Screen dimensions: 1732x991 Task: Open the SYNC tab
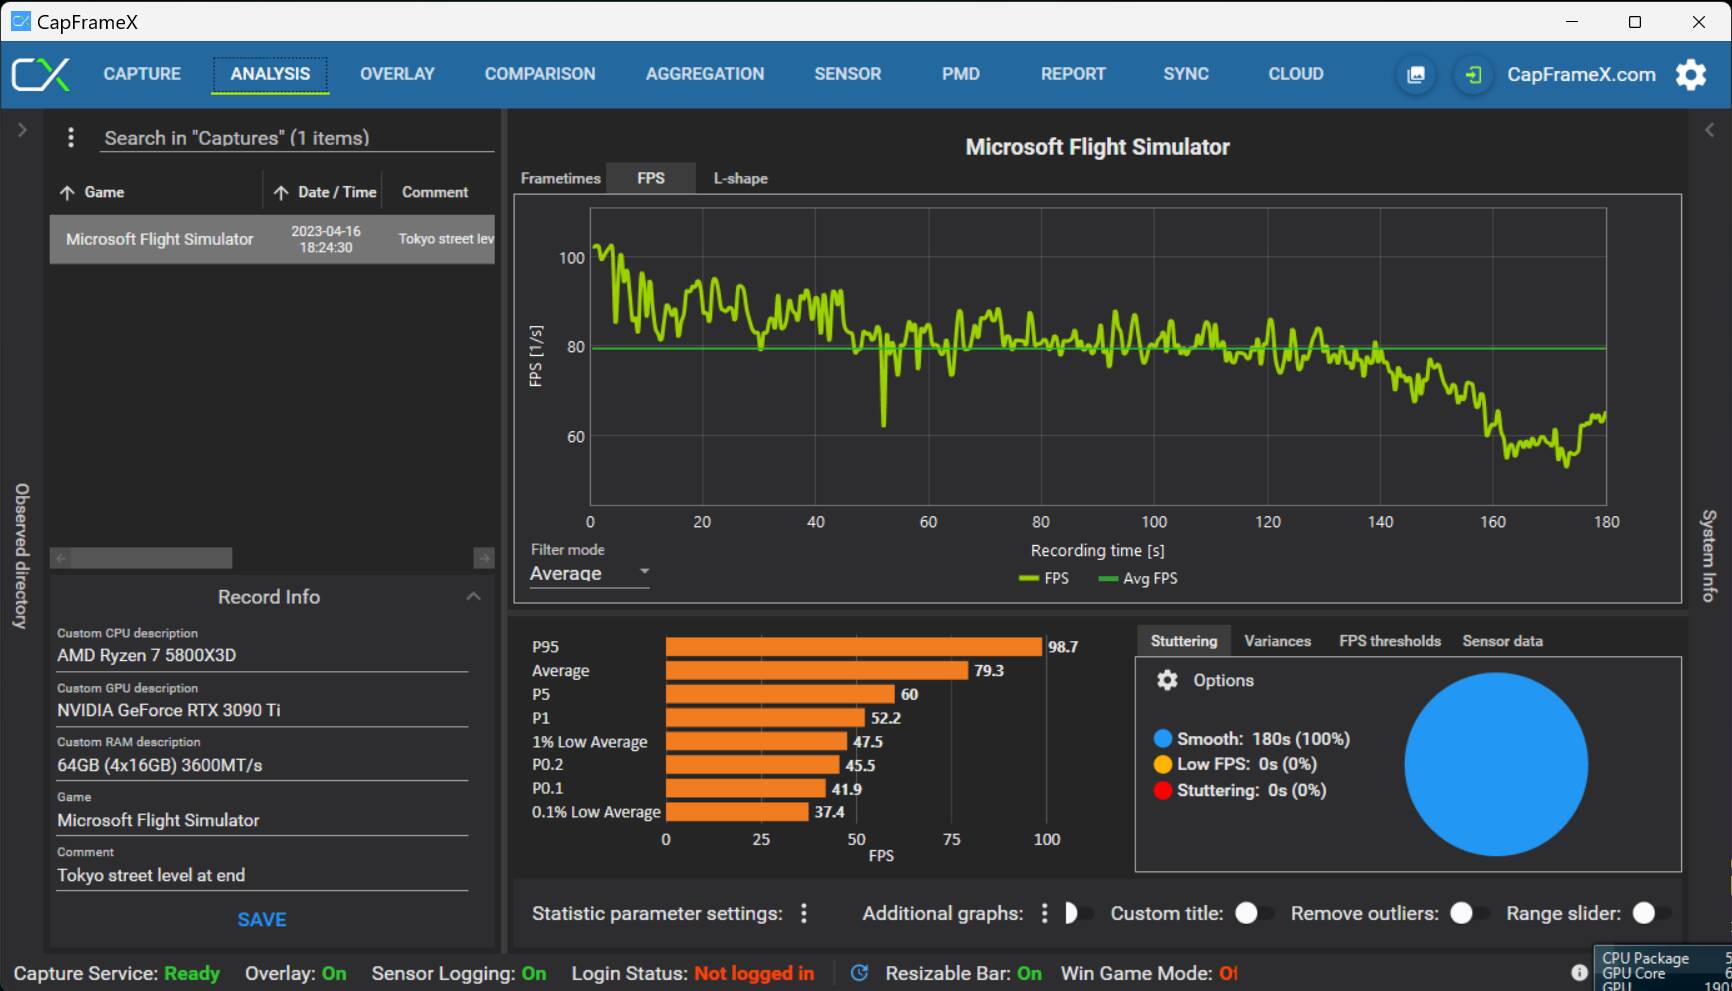[x=1186, y=74]
